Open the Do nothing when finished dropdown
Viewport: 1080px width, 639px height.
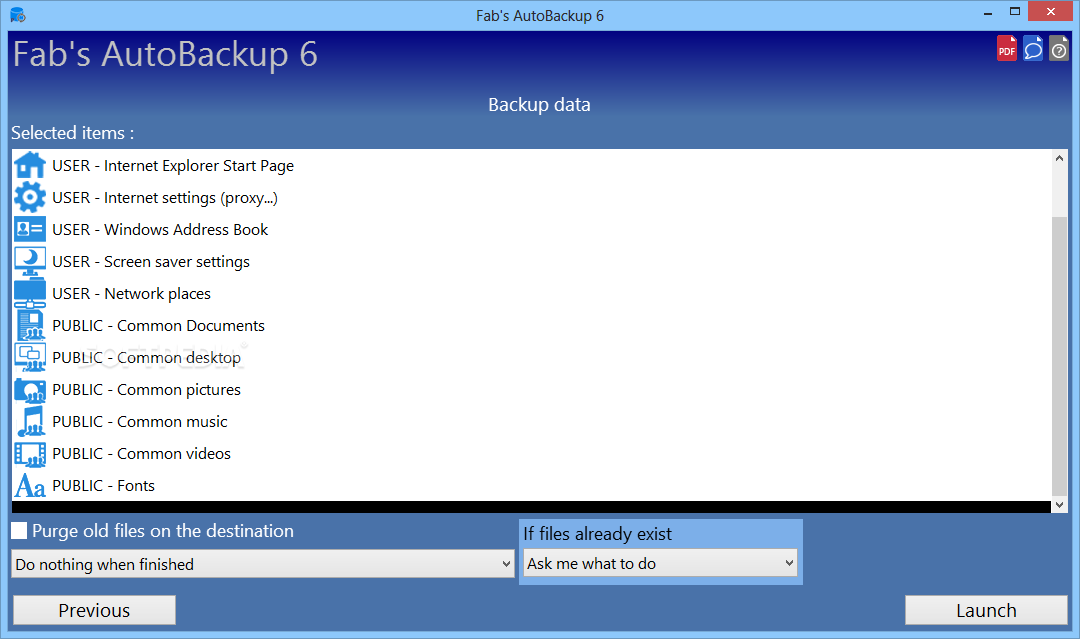262,564
